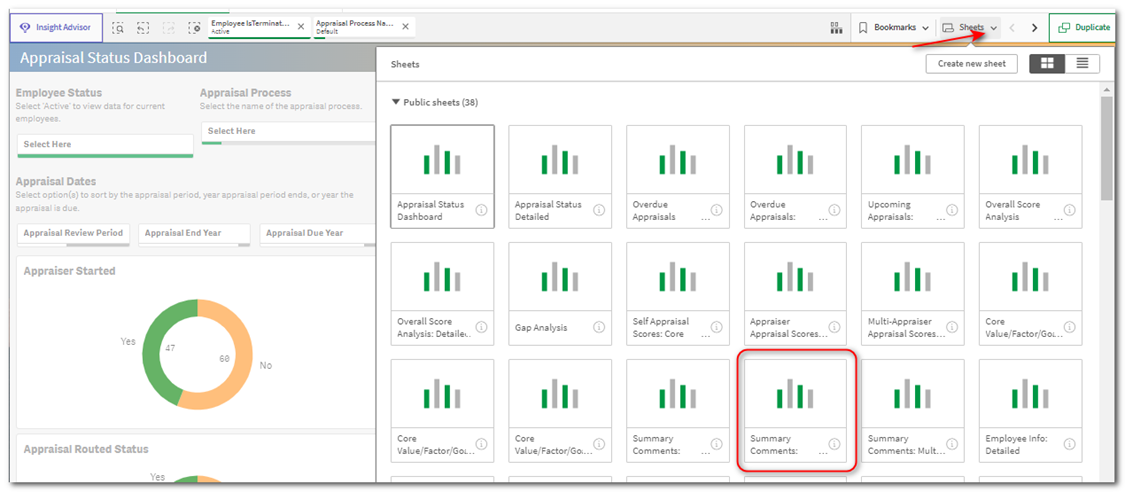Image resolution: width=1125 pixels, height=492 pixels.
Task: Open the smart search selections tool
Action: [x=119, y=28]
